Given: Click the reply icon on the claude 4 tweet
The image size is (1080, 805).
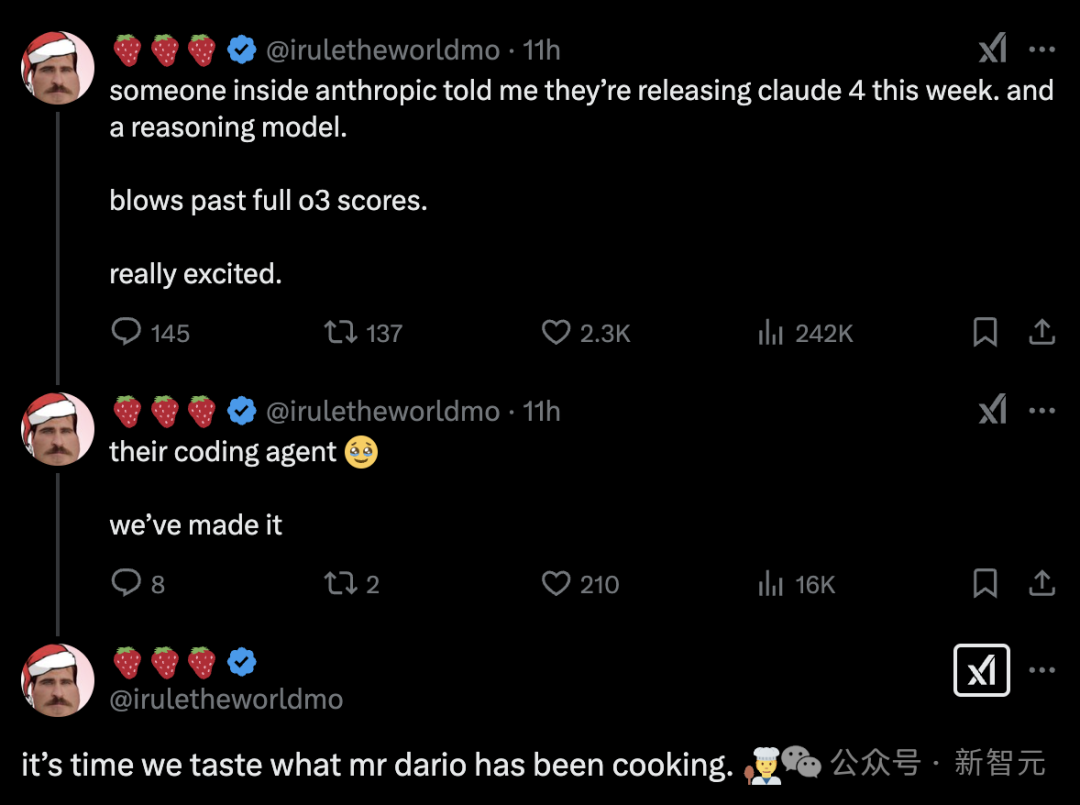Looking at the screenshot, I should click(x=126, y=332).
